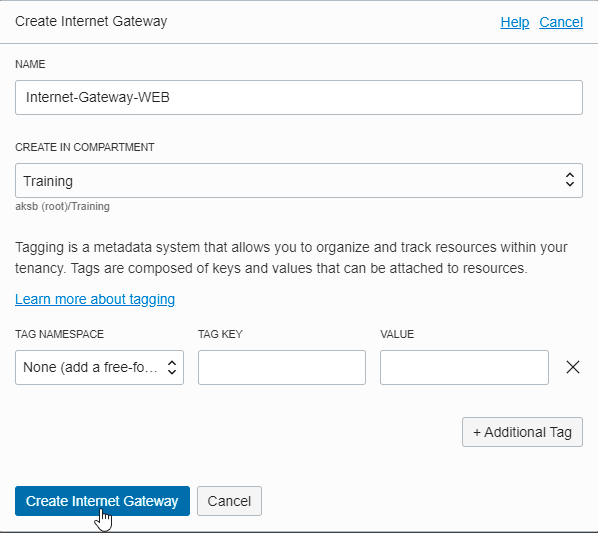Expand the Tag Namespace dropdown

pos(99,367)
